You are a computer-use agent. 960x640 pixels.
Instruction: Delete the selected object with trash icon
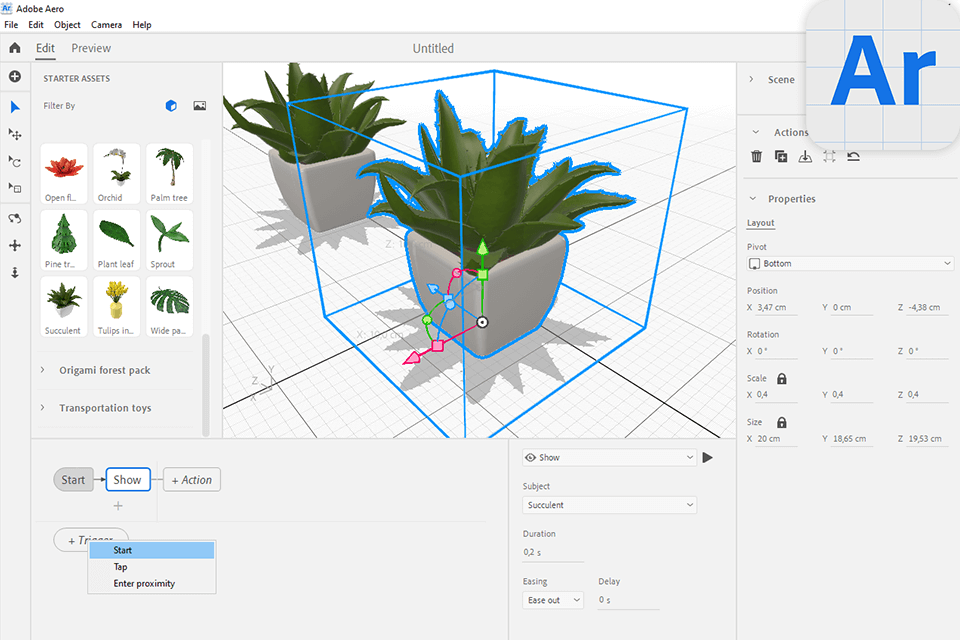757,156
